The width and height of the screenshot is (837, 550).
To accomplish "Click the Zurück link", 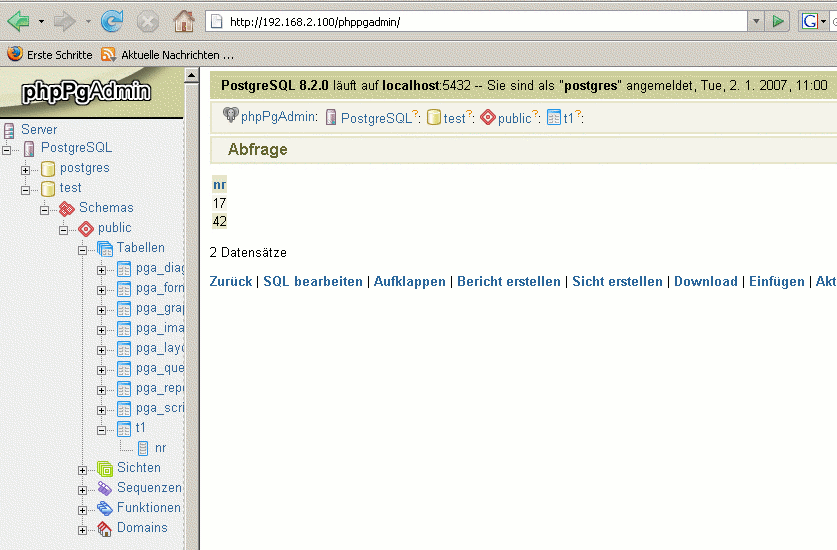I will (231, 282).
